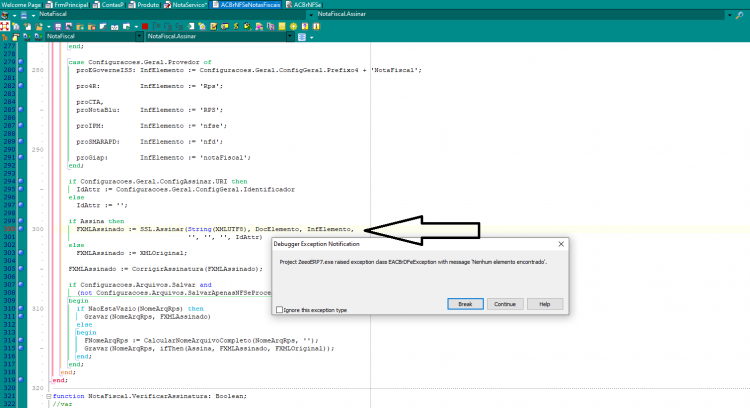Image resolution: width=750 pixels, height=408 pixels.
Task: Switch to the ContasP tab
Action: (109, 4)
